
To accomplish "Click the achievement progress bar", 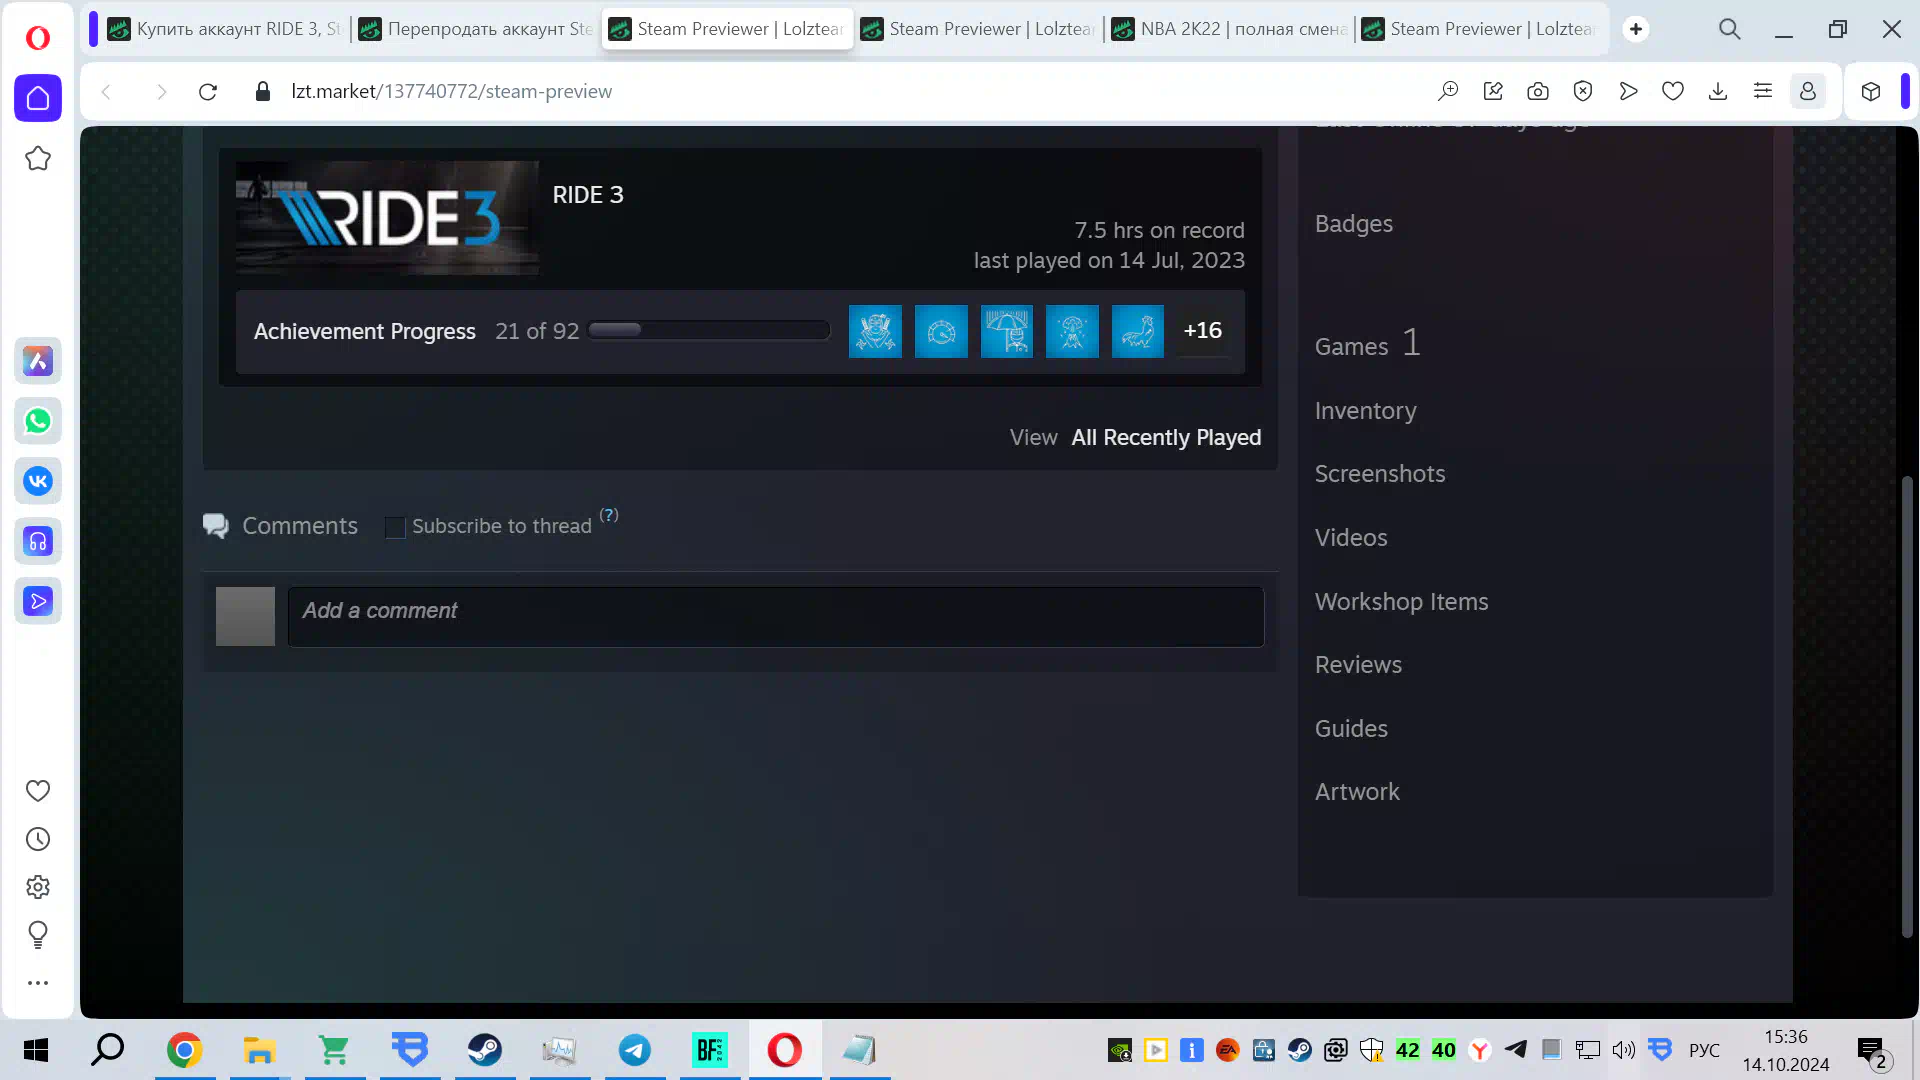I will click(x=709, y=330).
